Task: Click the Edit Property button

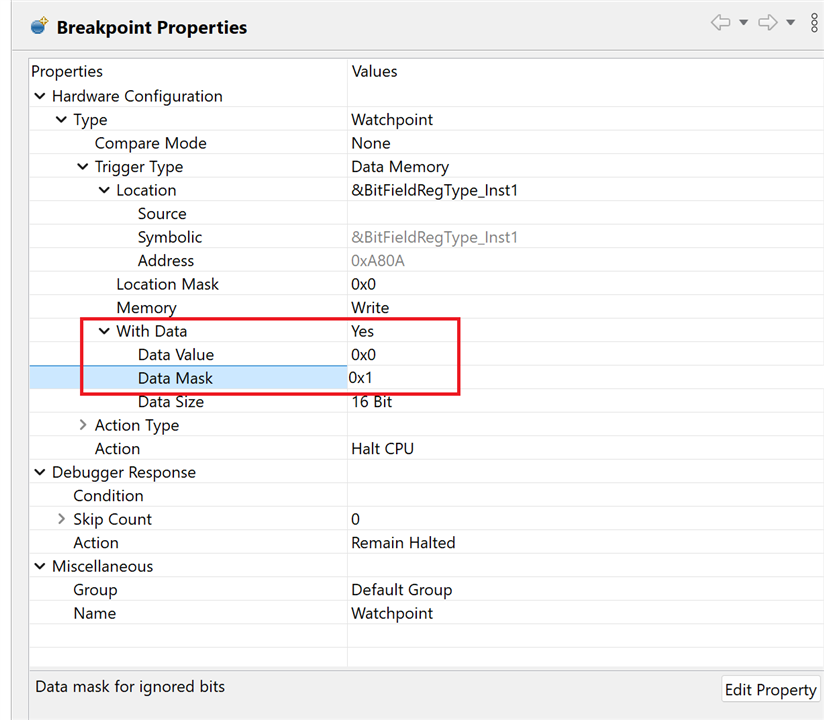Action: coord(770,690)
